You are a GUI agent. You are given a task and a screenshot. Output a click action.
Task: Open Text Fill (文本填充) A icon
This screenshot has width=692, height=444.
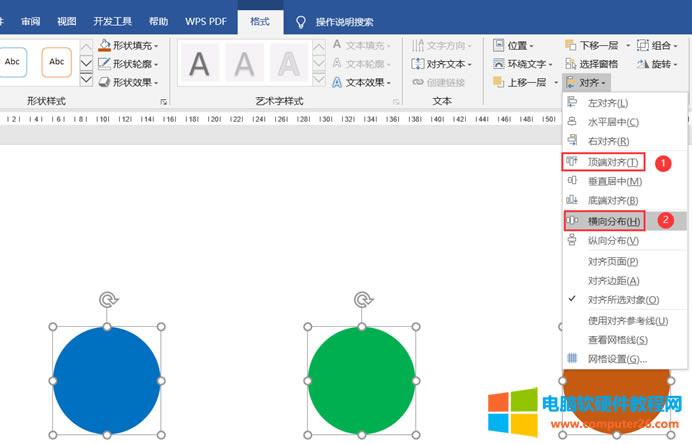pos(337,45)
